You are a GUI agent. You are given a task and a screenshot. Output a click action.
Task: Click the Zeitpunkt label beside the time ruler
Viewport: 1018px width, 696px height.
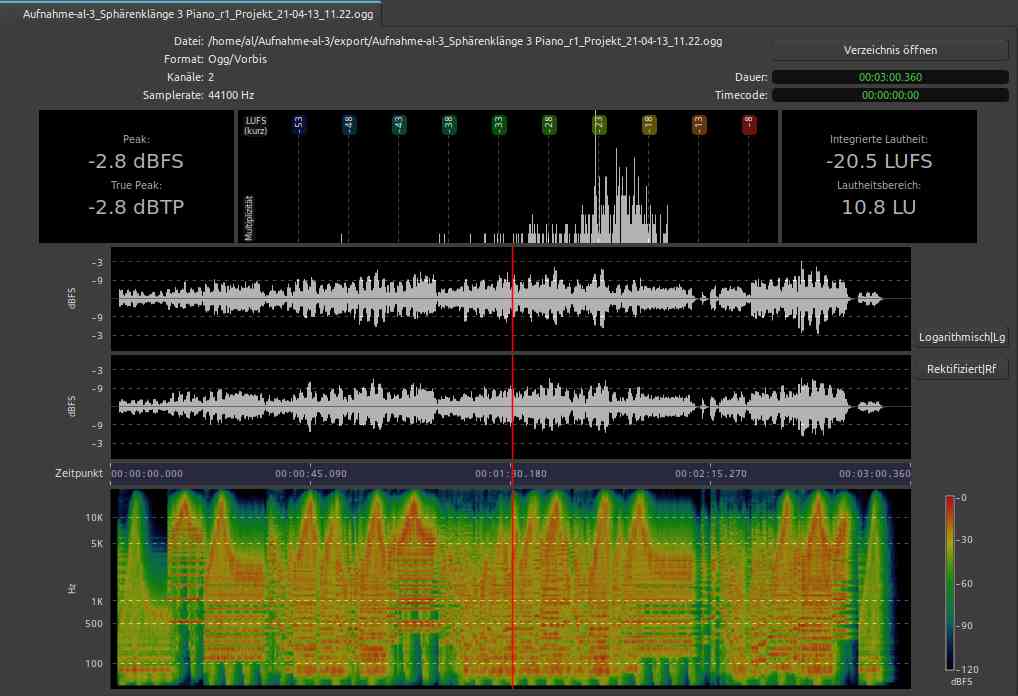[79, 473]
